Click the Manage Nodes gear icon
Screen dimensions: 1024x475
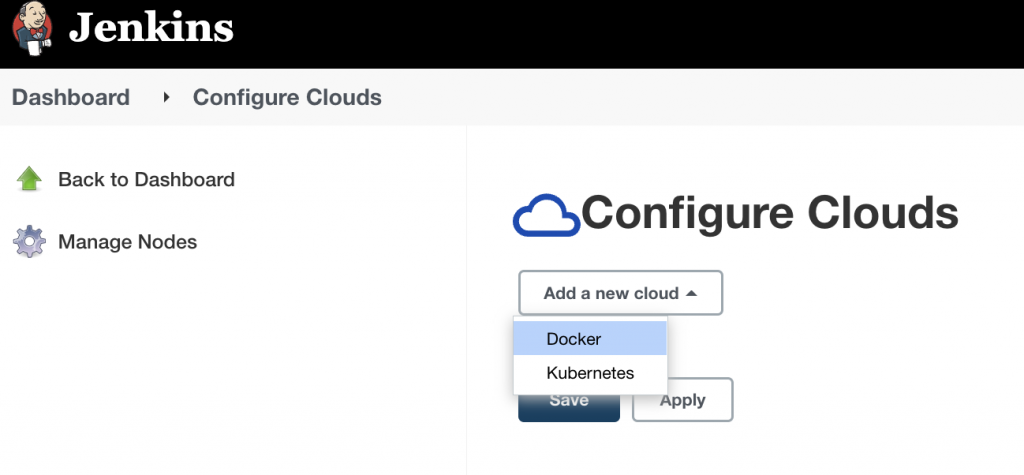coord(29,242)
